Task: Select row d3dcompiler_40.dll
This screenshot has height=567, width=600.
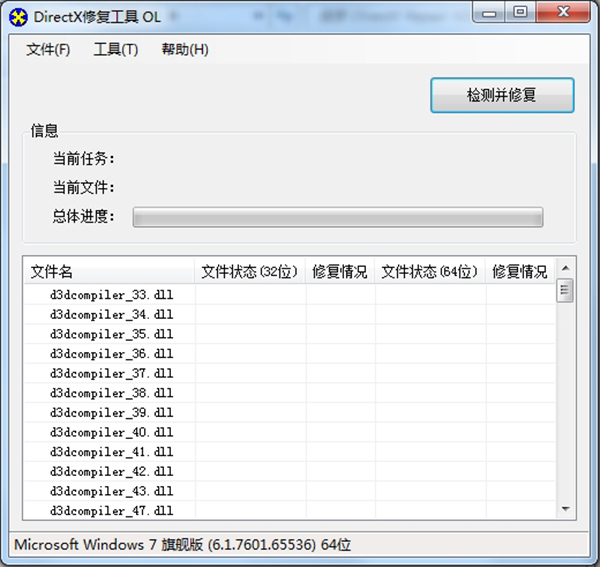Action: (290, 432)
